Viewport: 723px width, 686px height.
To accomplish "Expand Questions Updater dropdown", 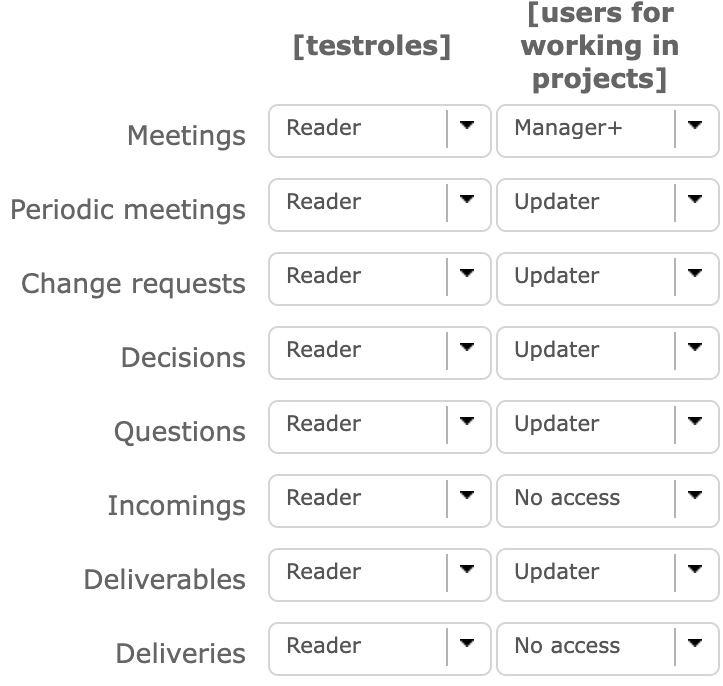I will (607, 426).
